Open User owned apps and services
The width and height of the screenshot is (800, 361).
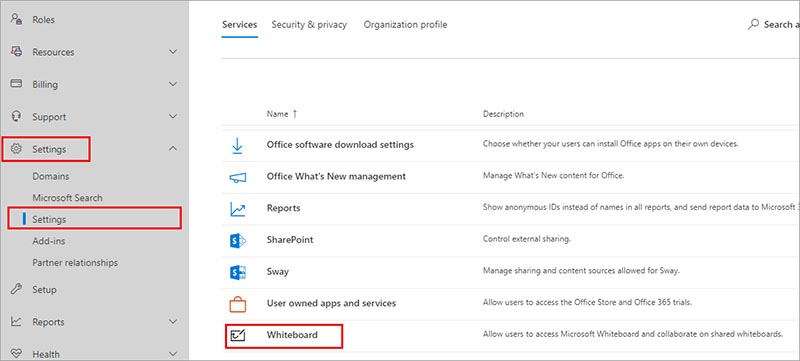[331, 303]
